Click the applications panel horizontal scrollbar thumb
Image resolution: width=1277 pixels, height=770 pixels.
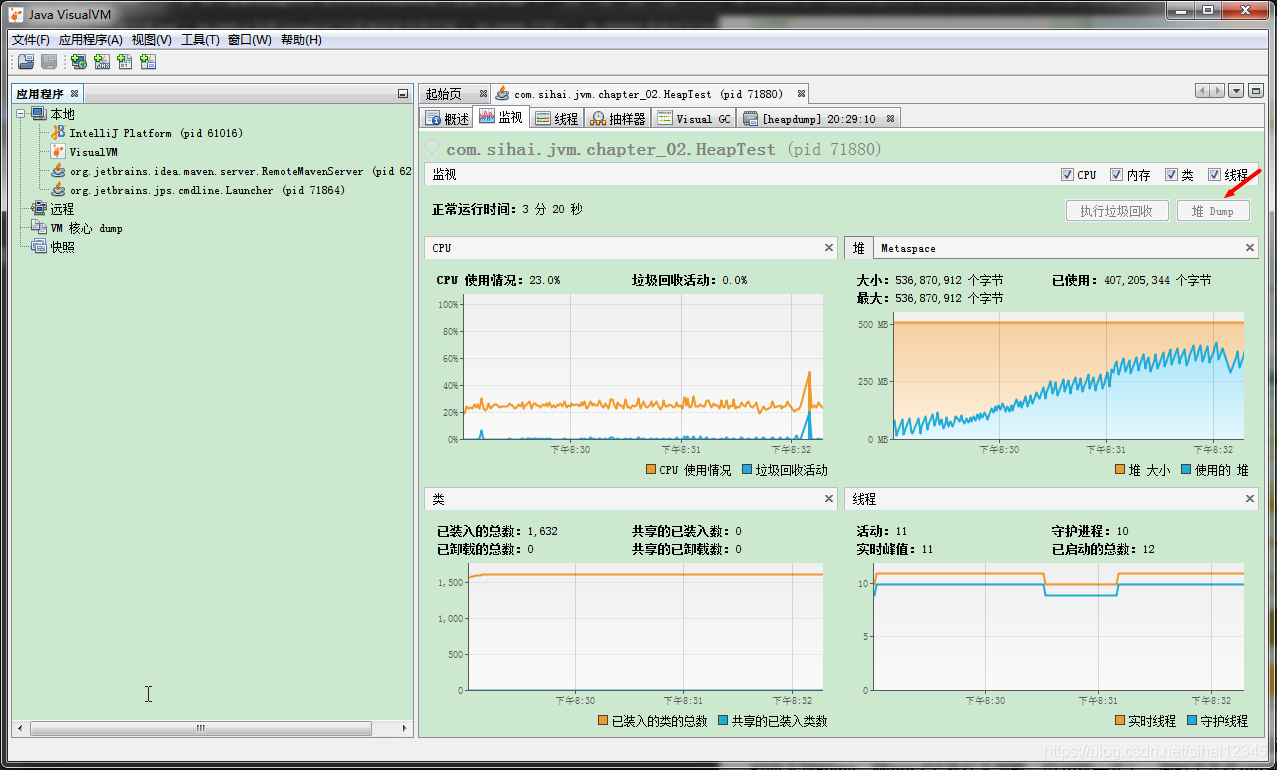tap(200, 729)
